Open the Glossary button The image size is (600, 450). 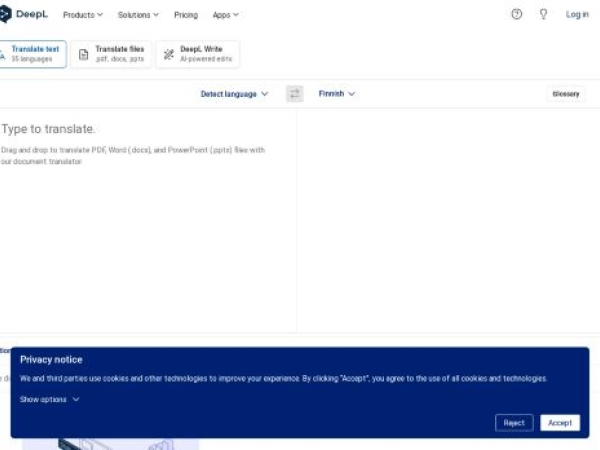[566, 94]
